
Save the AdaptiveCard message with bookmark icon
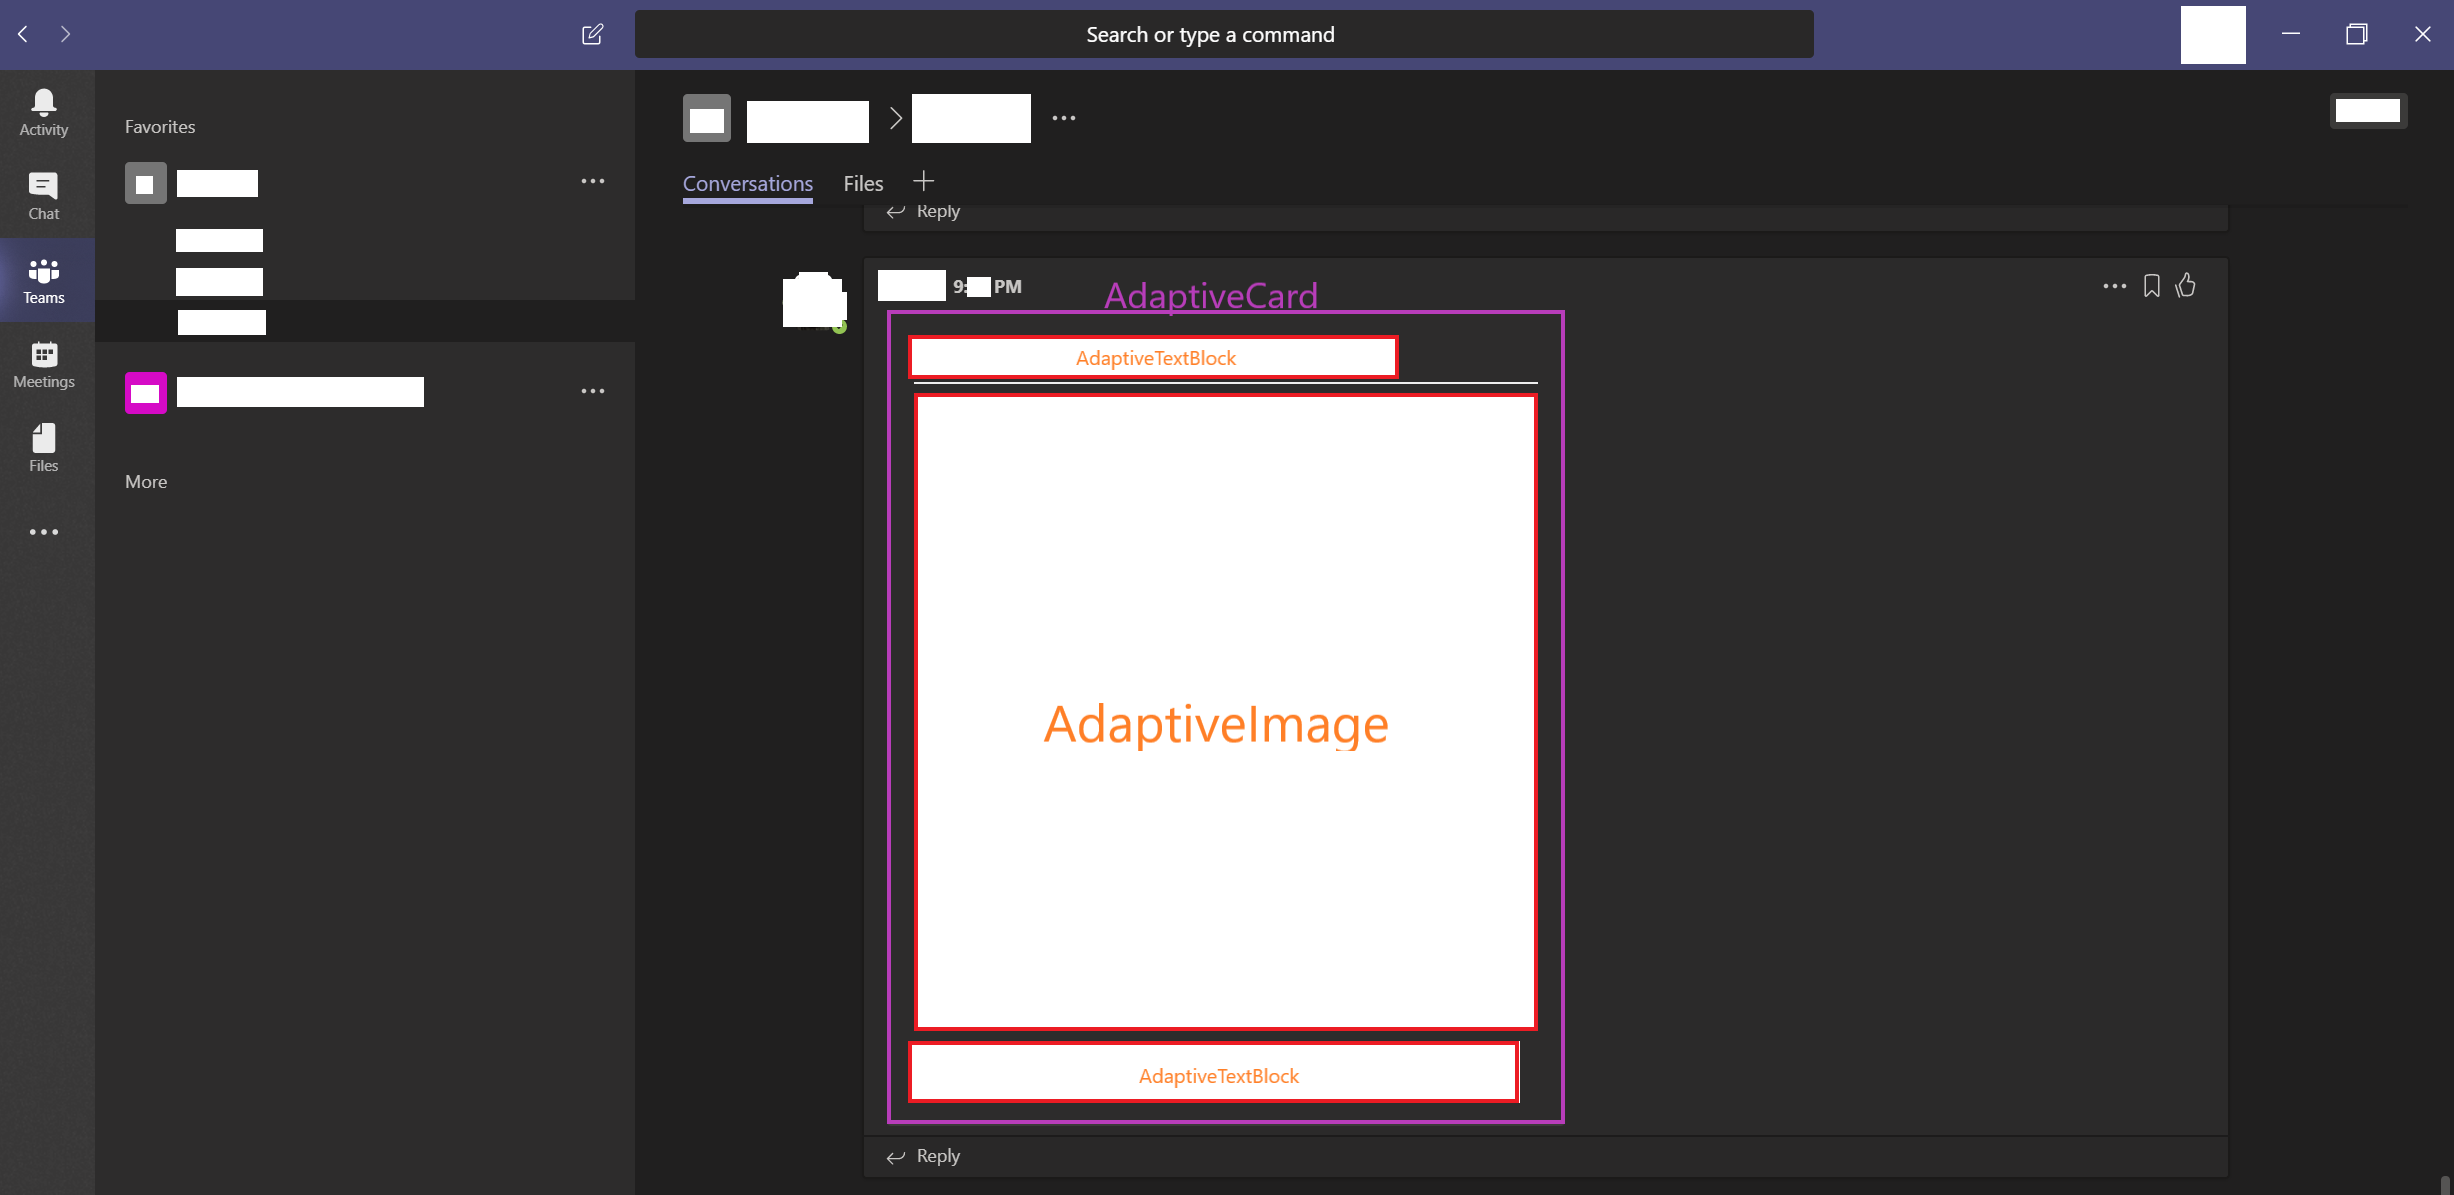pyautogui.click(x=2151, y=286)
